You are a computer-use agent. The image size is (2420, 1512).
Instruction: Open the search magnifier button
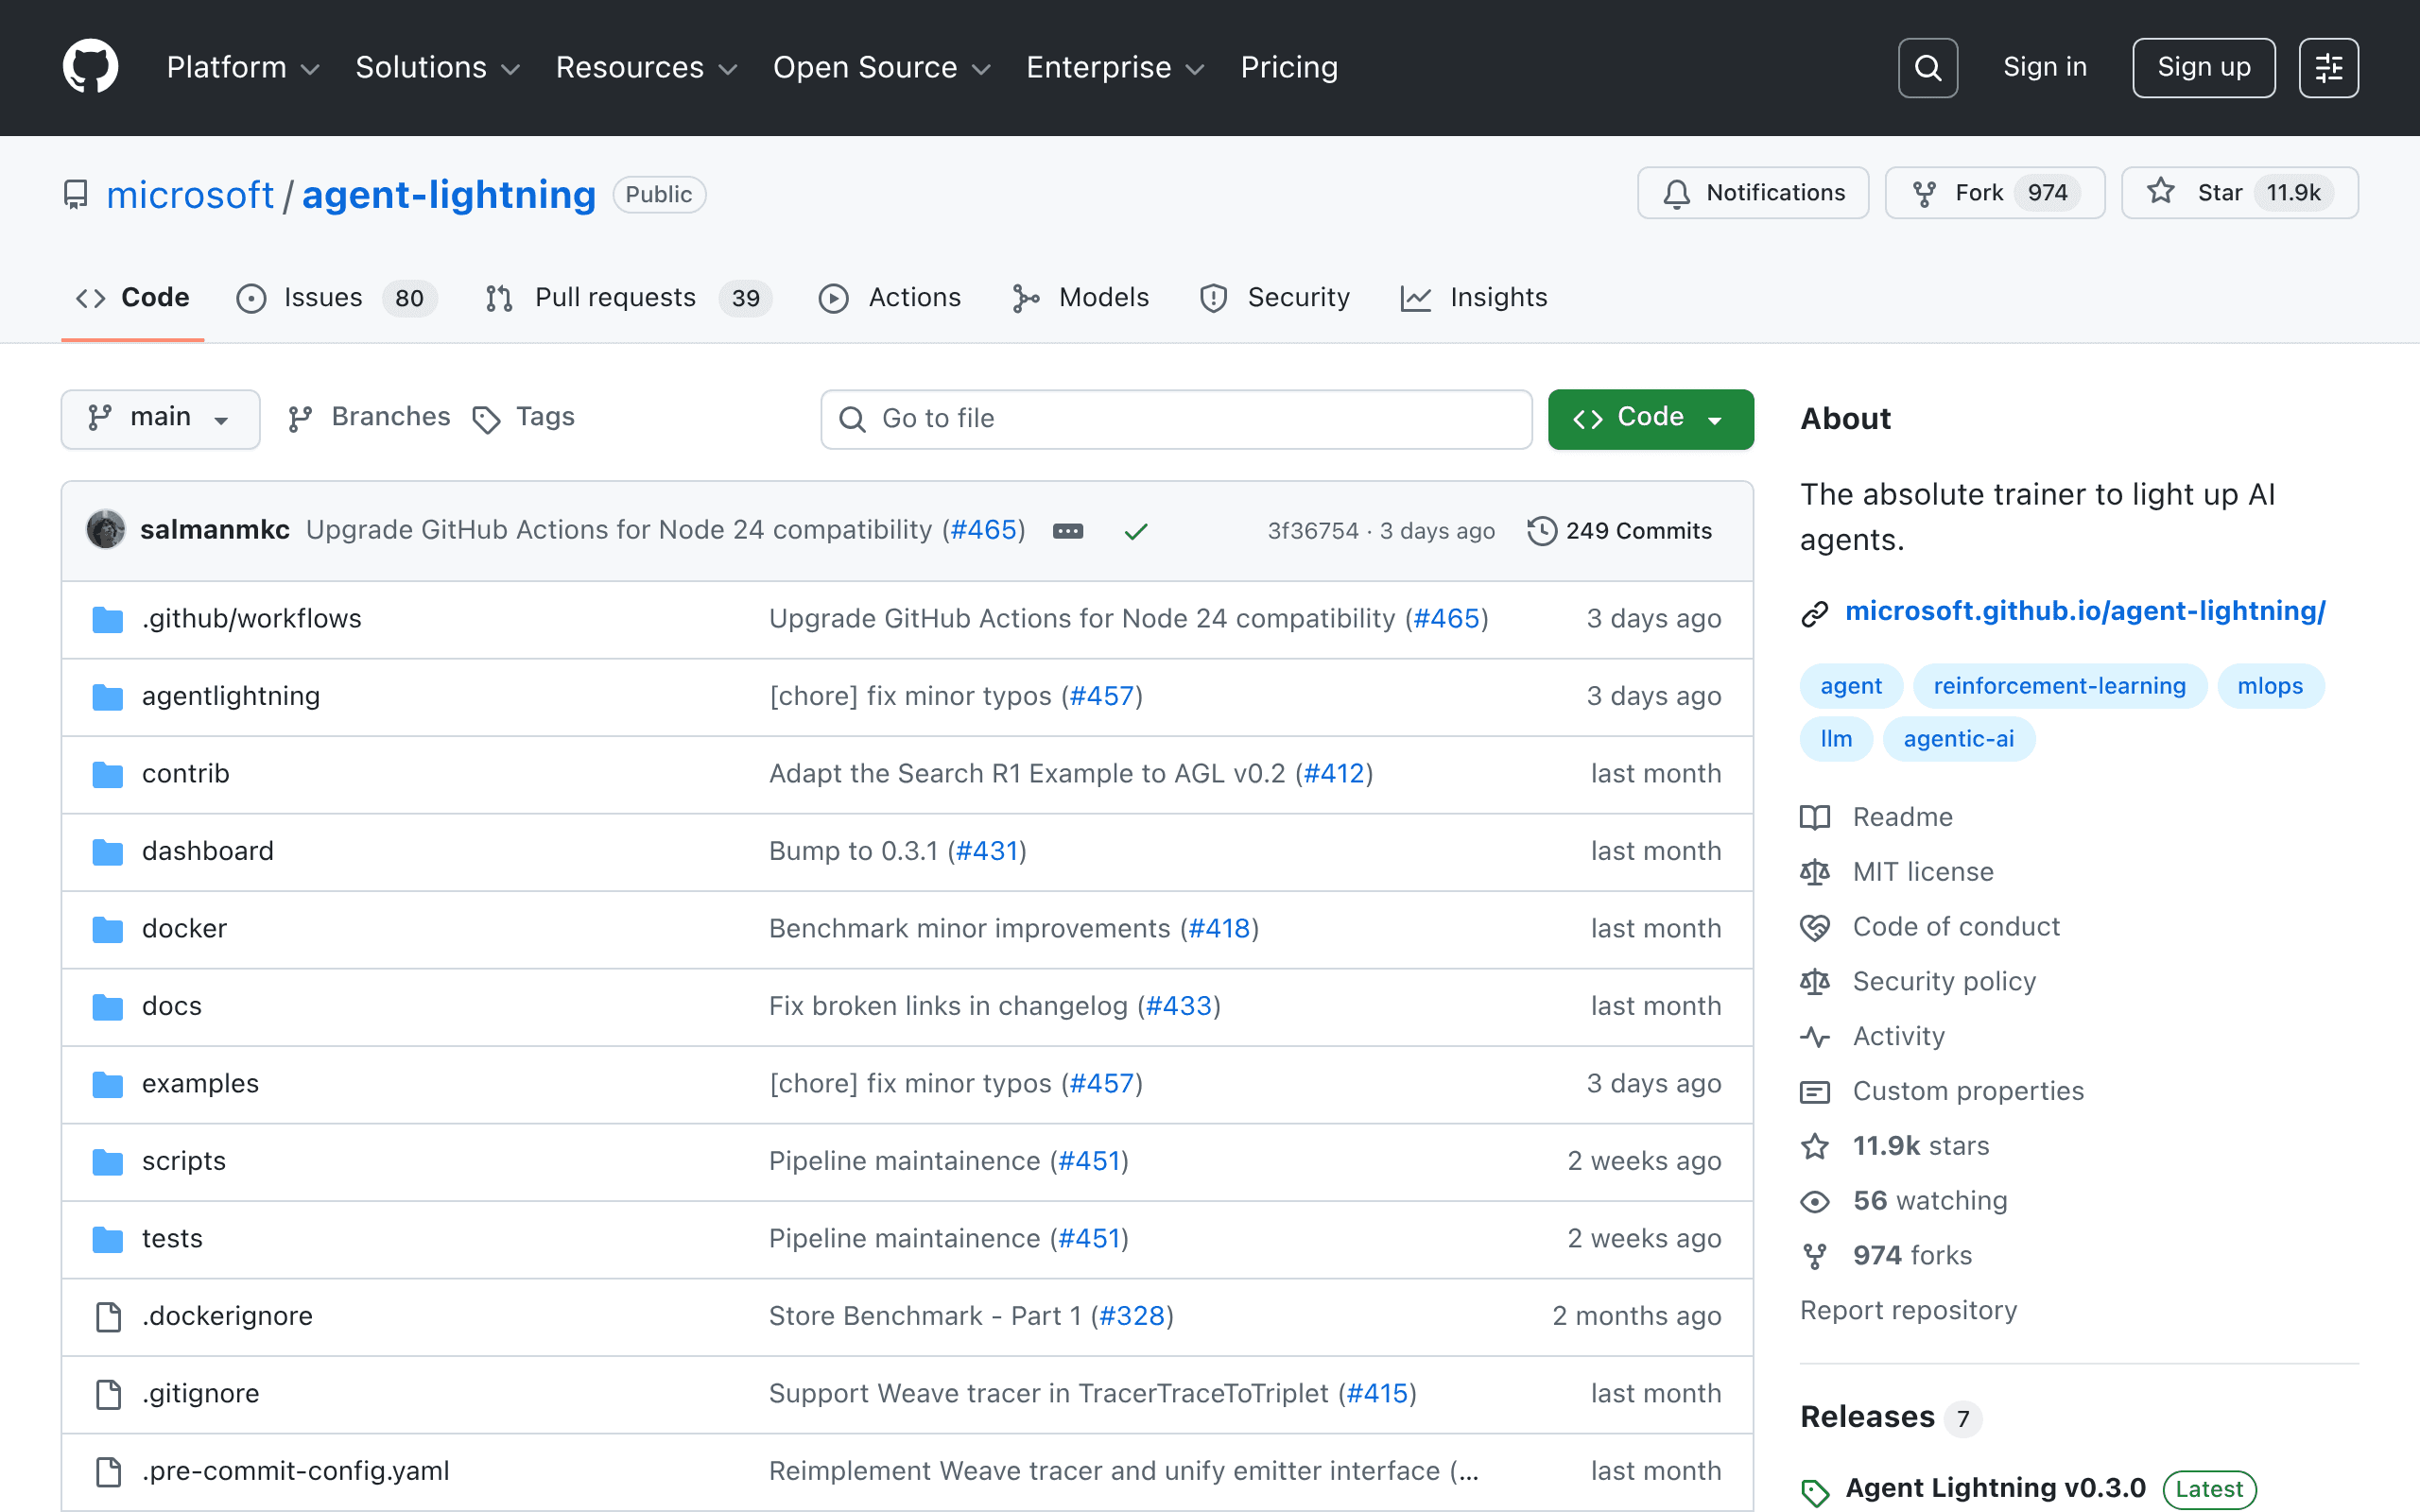[x=1927, y=67]
